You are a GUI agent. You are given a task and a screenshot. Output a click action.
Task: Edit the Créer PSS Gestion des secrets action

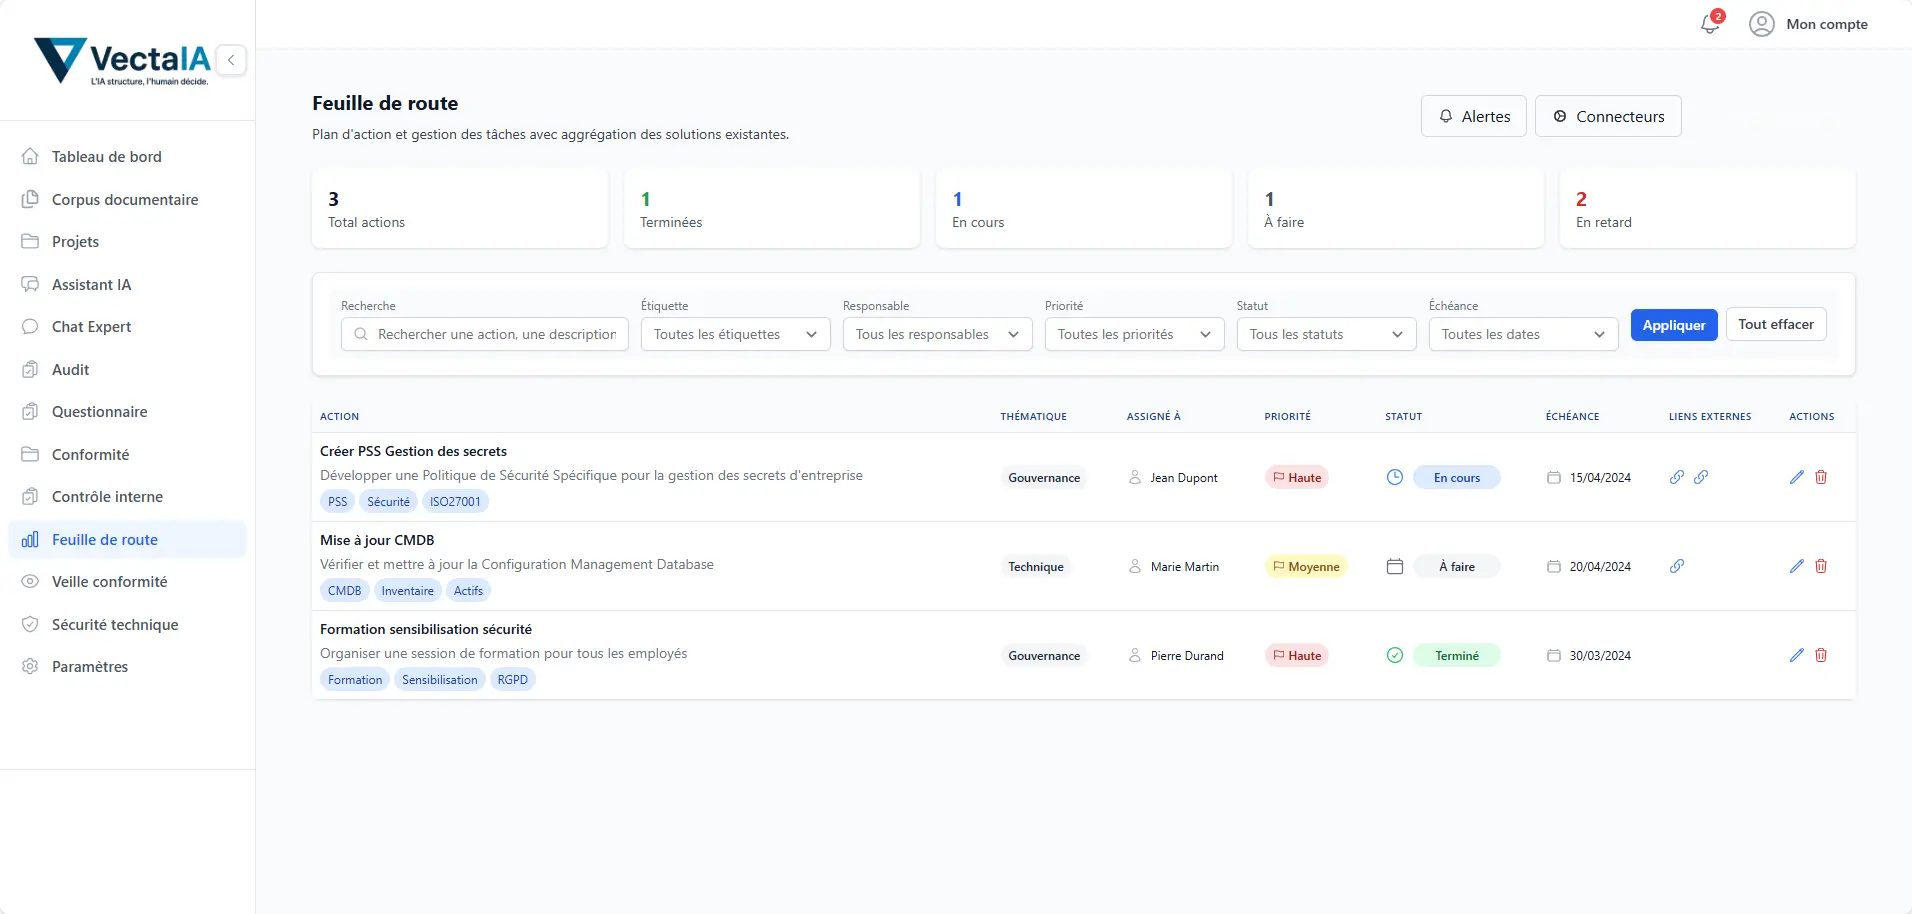tap(1796, 477)
